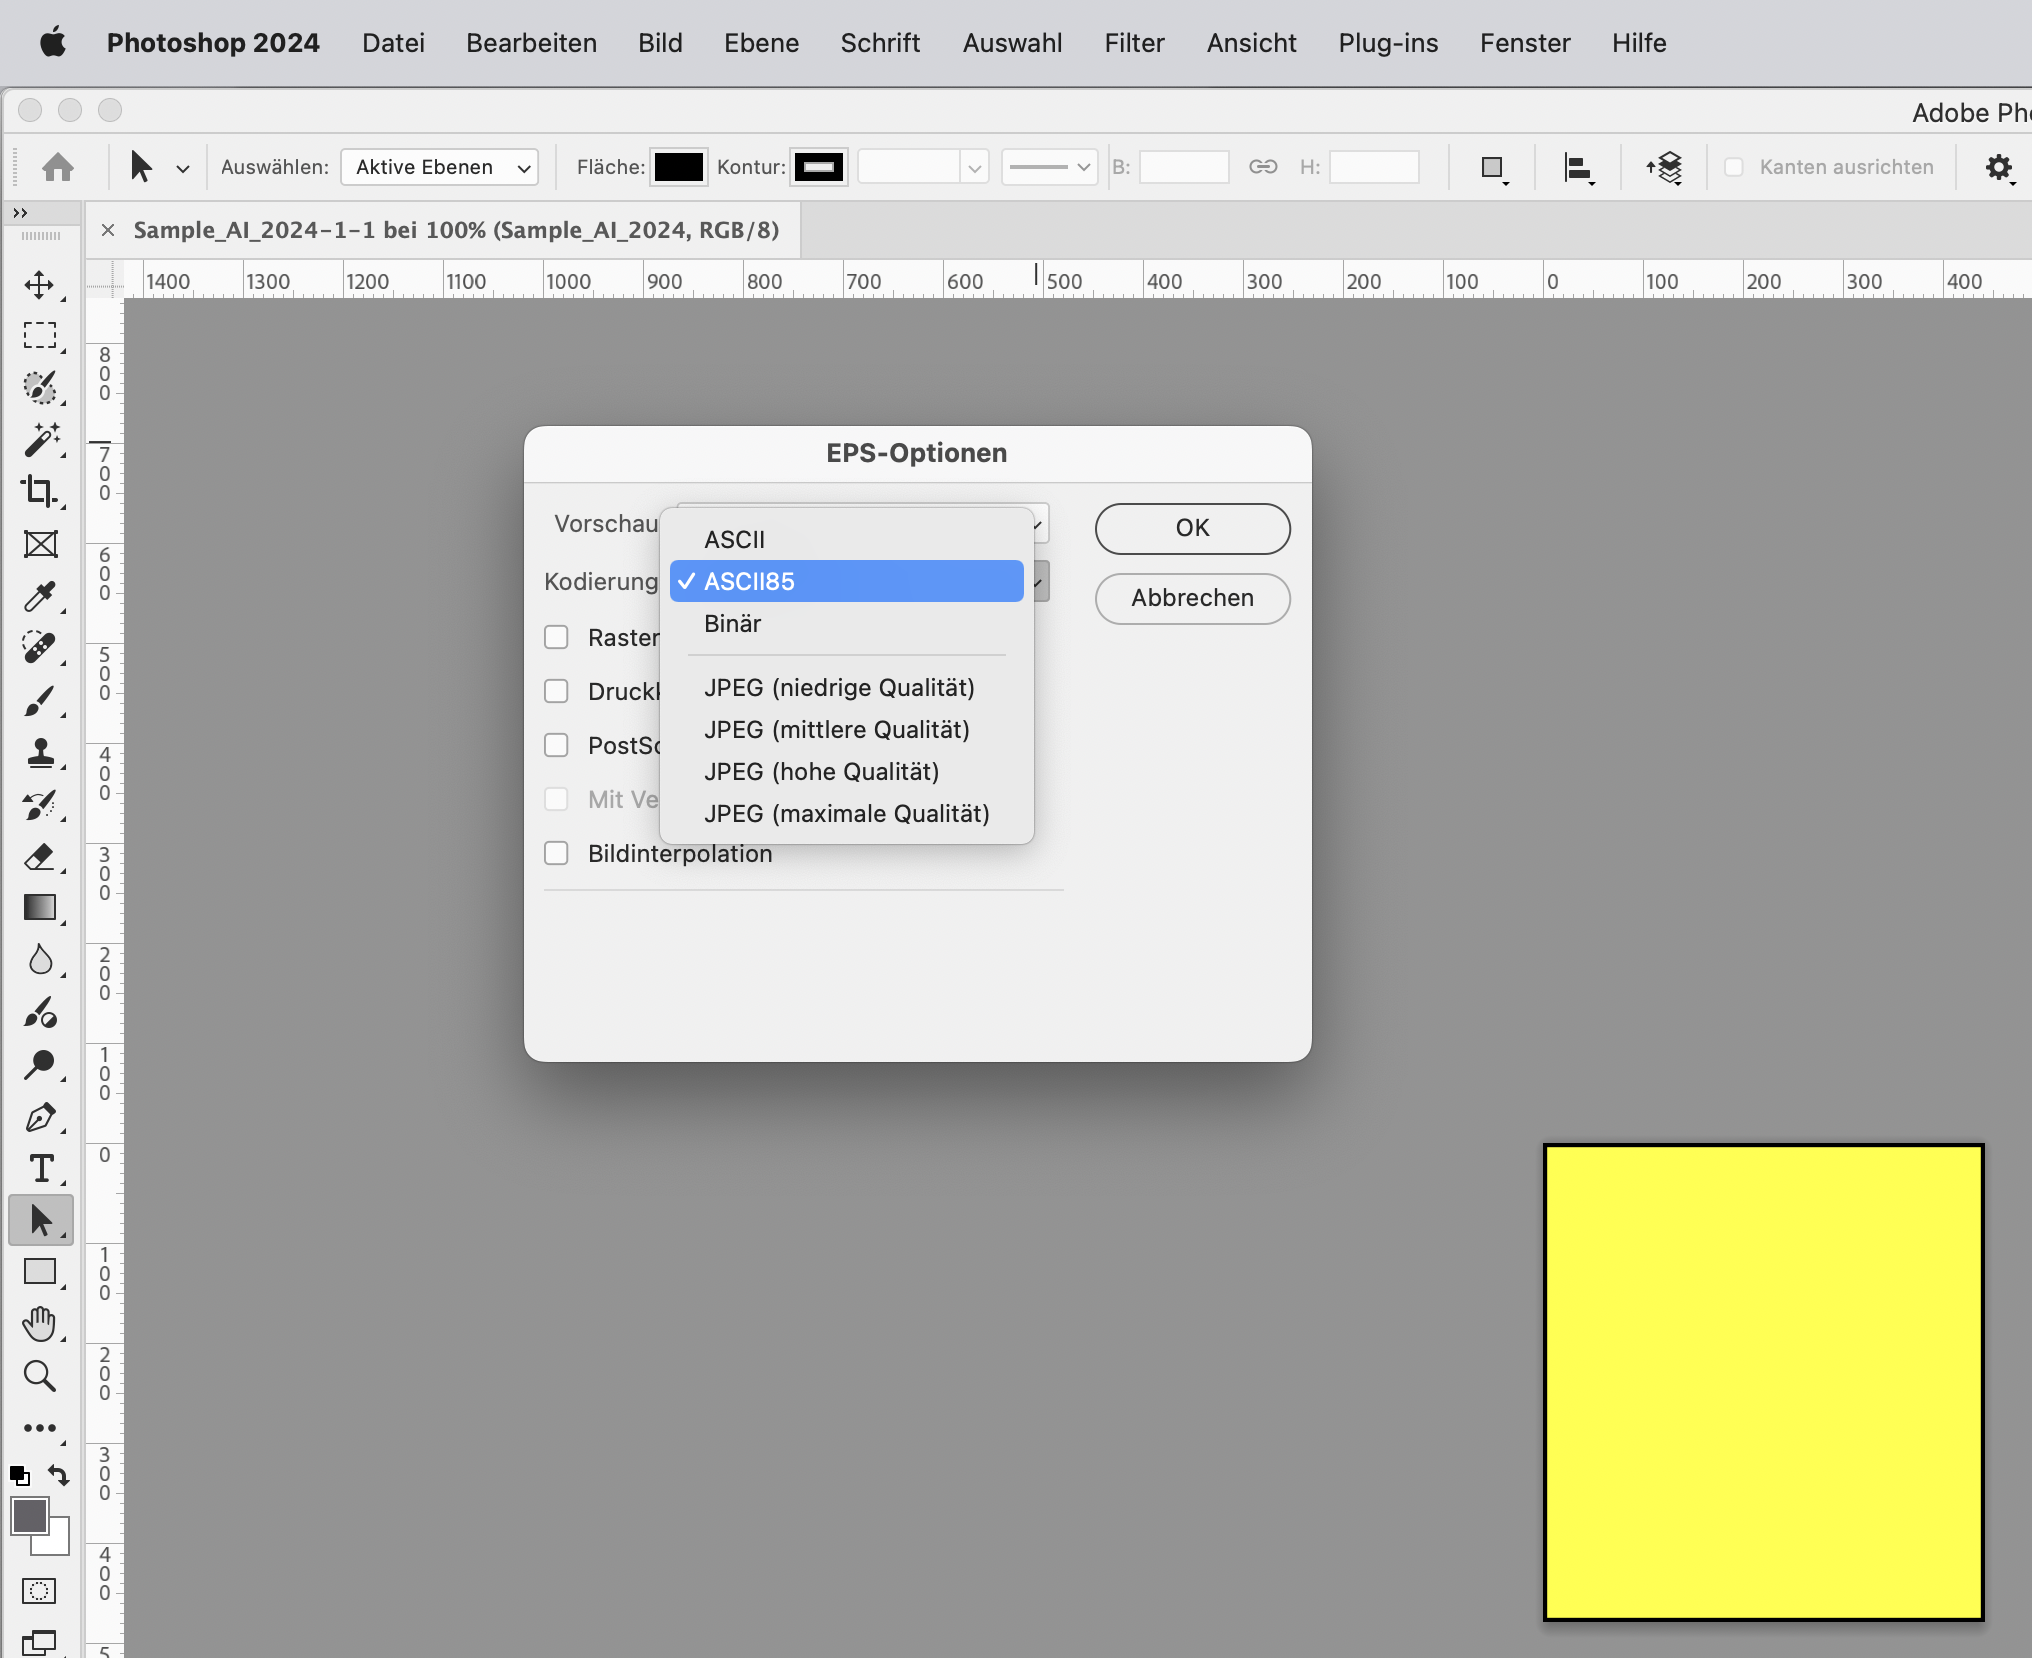The image size is (2032, 1658).
Task: Select the Brush tool
Action: 40,700
